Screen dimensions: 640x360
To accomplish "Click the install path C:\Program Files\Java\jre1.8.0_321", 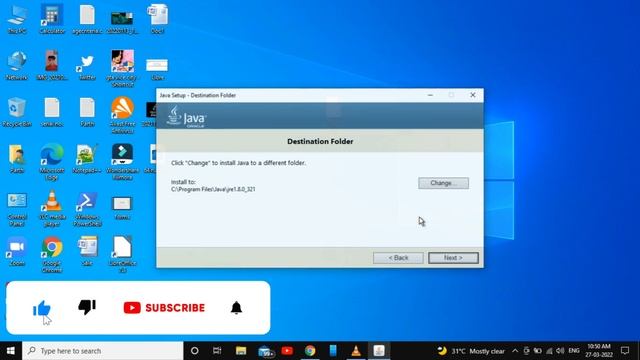I will pyautogui.click(x=213, y=189).
